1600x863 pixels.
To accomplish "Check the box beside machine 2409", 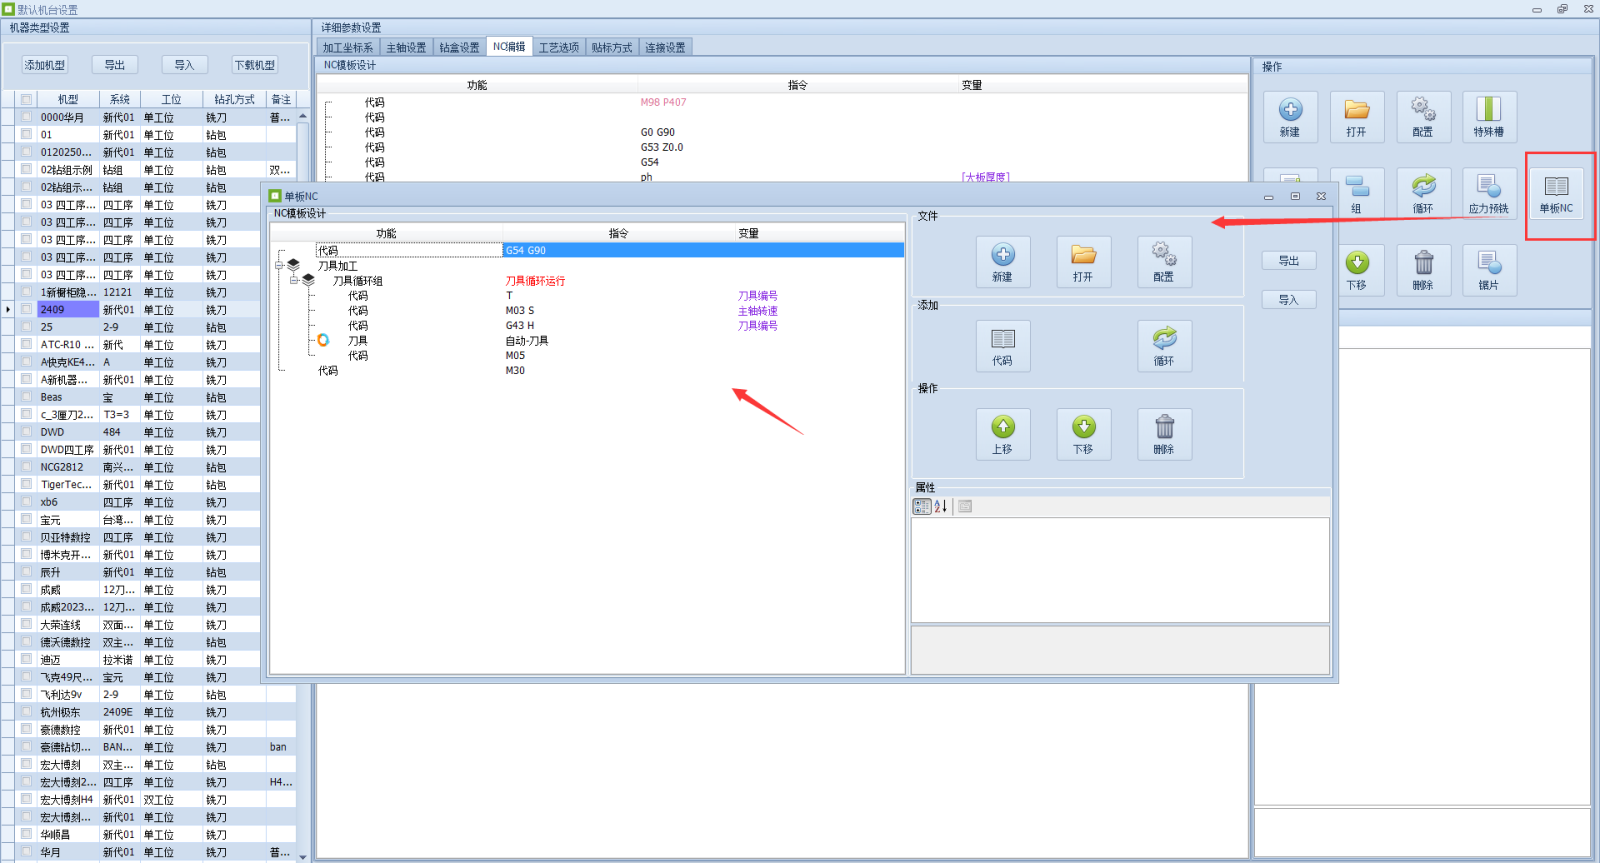I will tap(27, 310).
